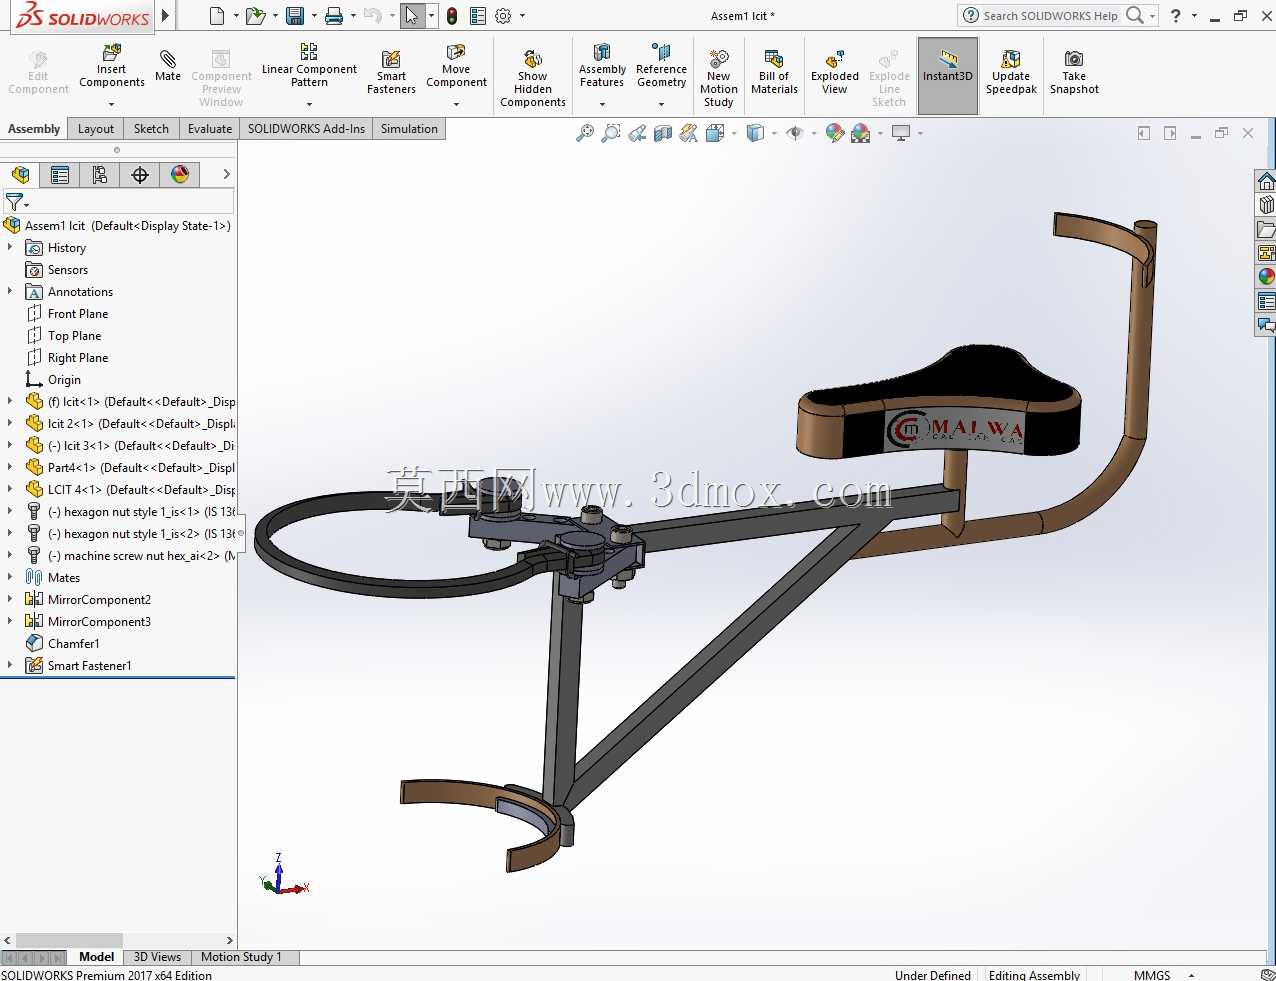Toggle the Select arrow tool
1276x981 pixels.
[x=411, y=16]
